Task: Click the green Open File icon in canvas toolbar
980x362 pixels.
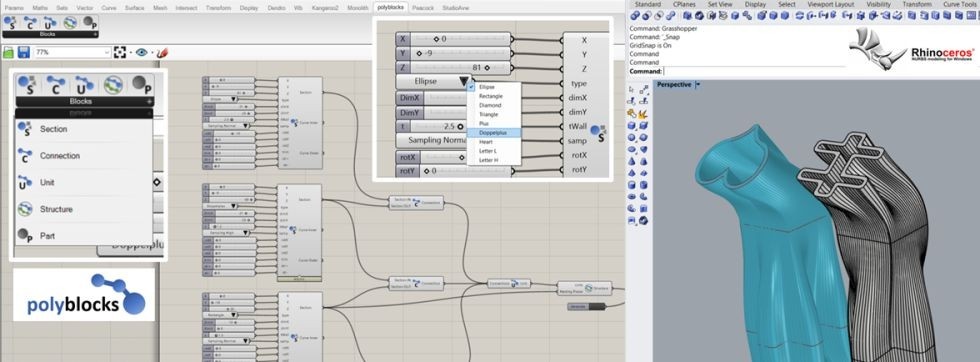Action: (x=9, y=53)
